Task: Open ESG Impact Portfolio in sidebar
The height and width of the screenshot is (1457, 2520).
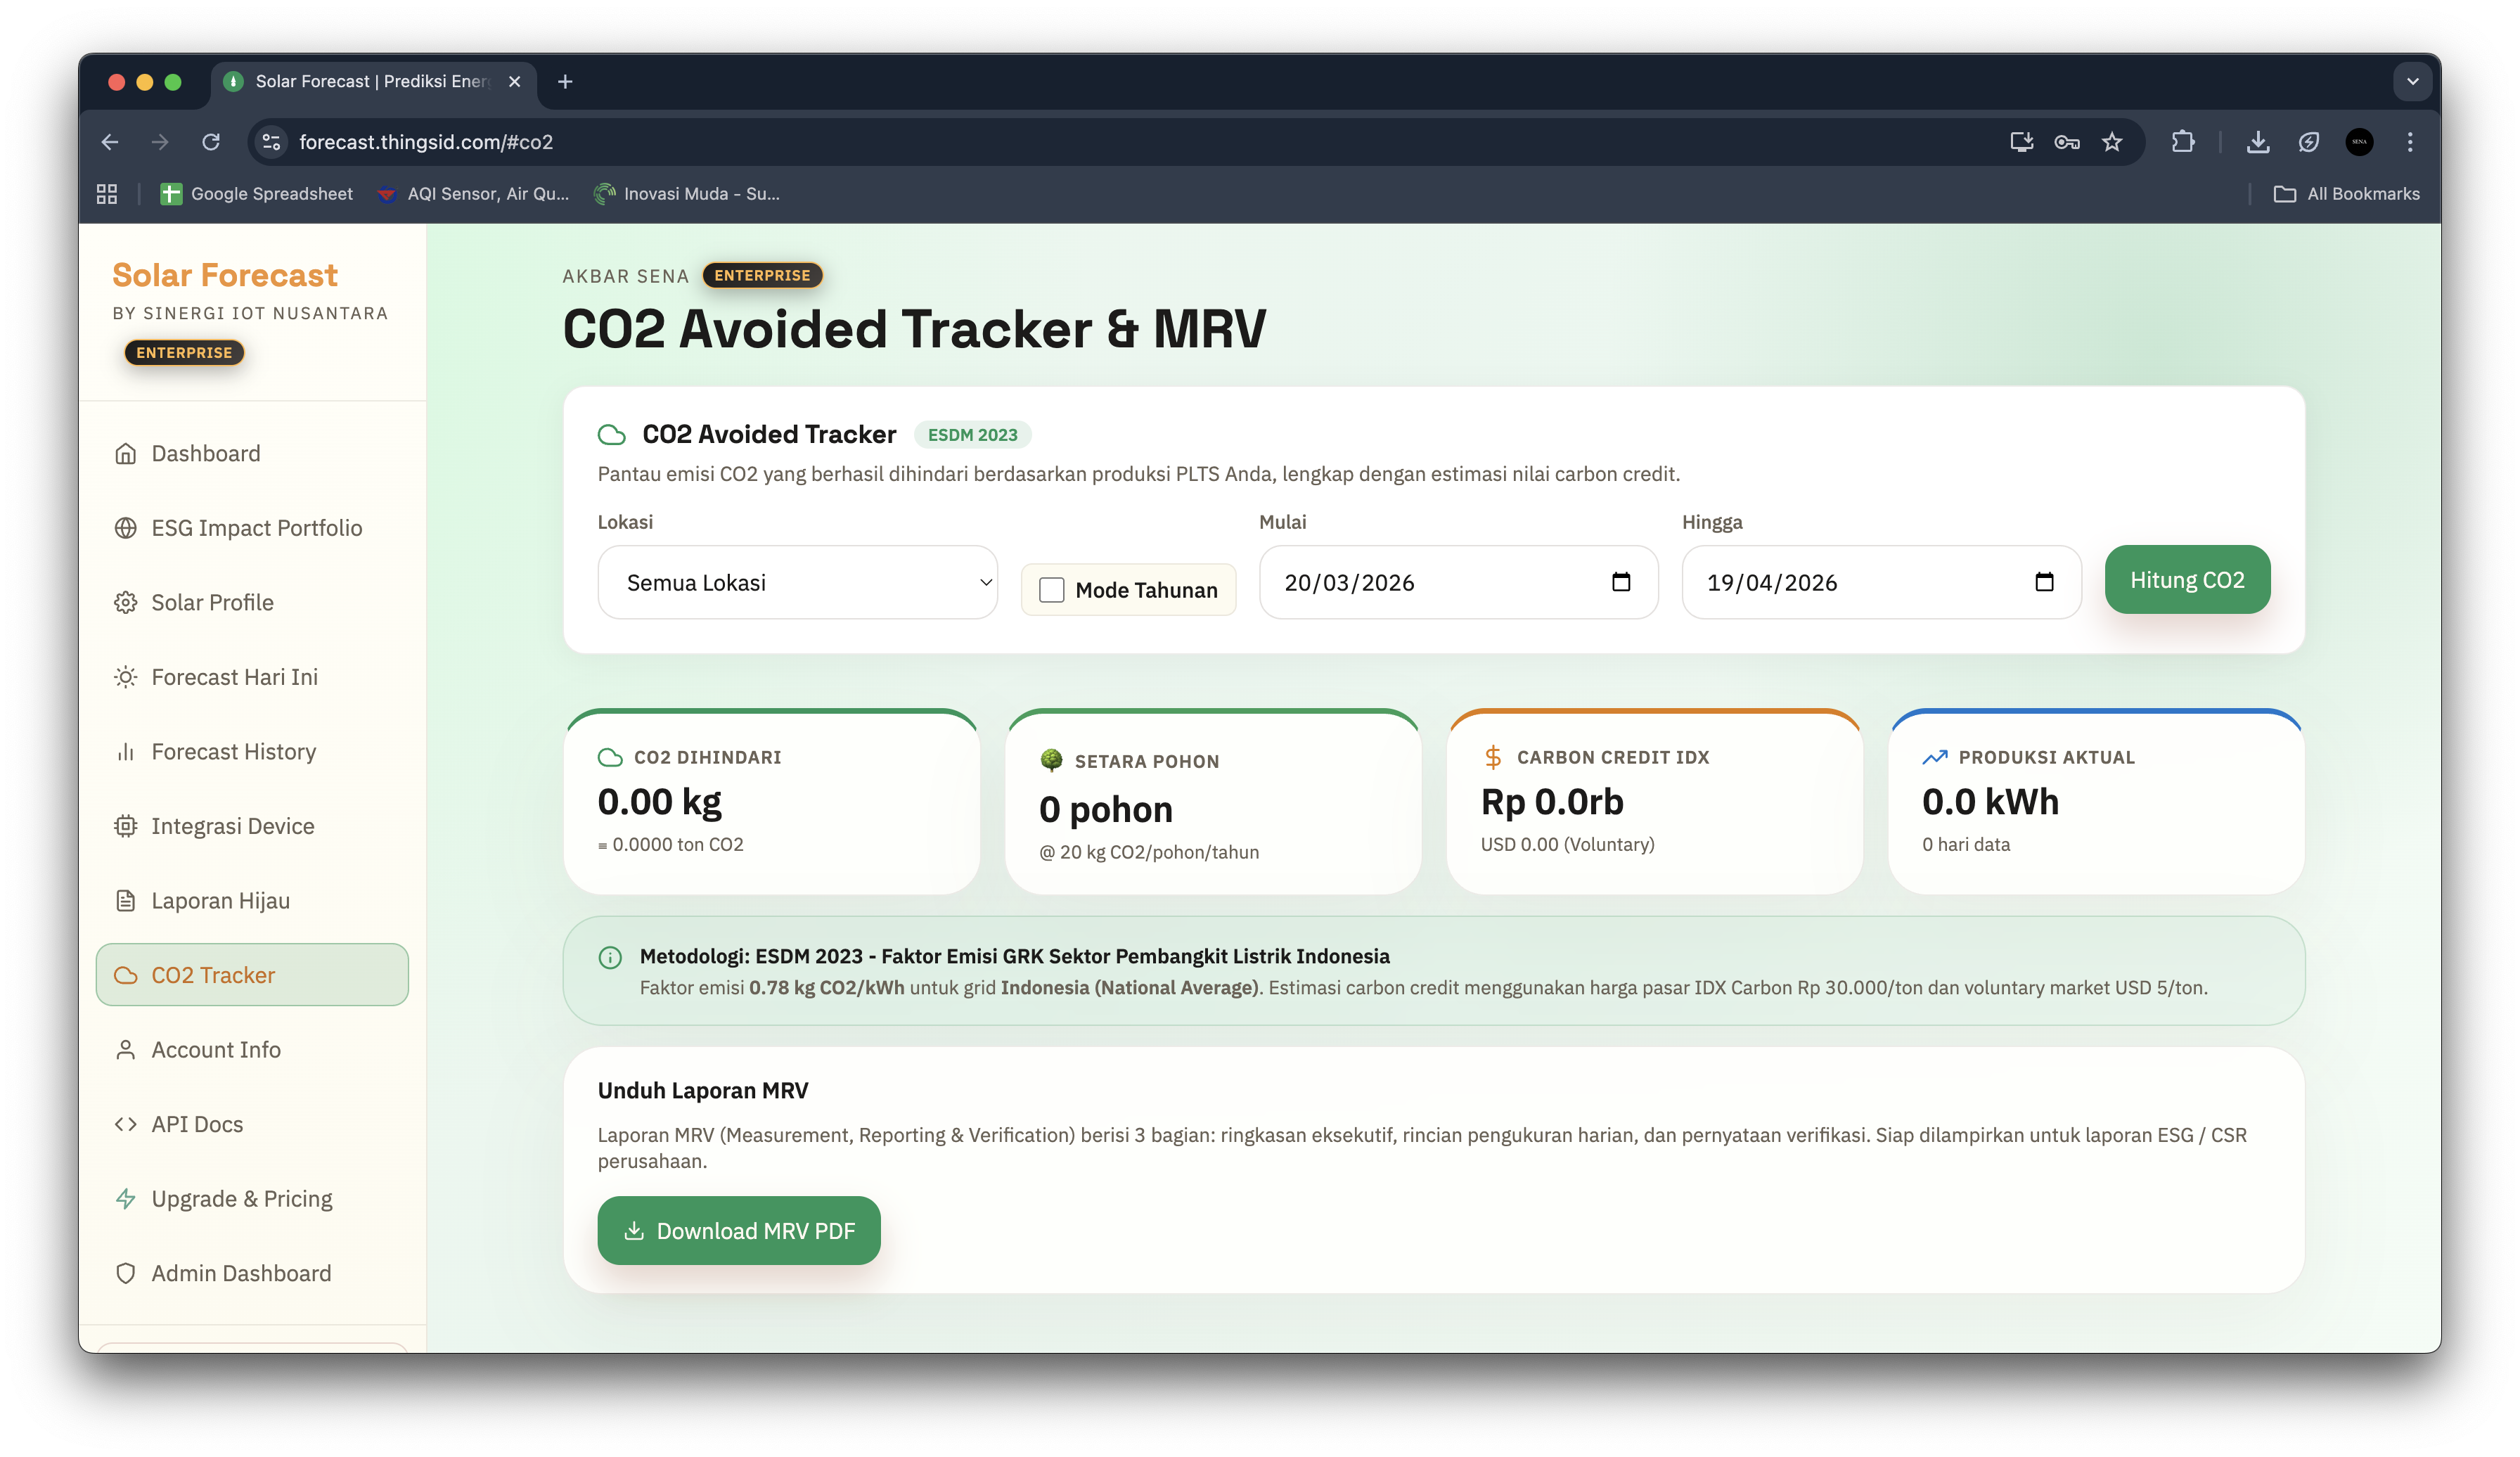Action: pos(256,528)
